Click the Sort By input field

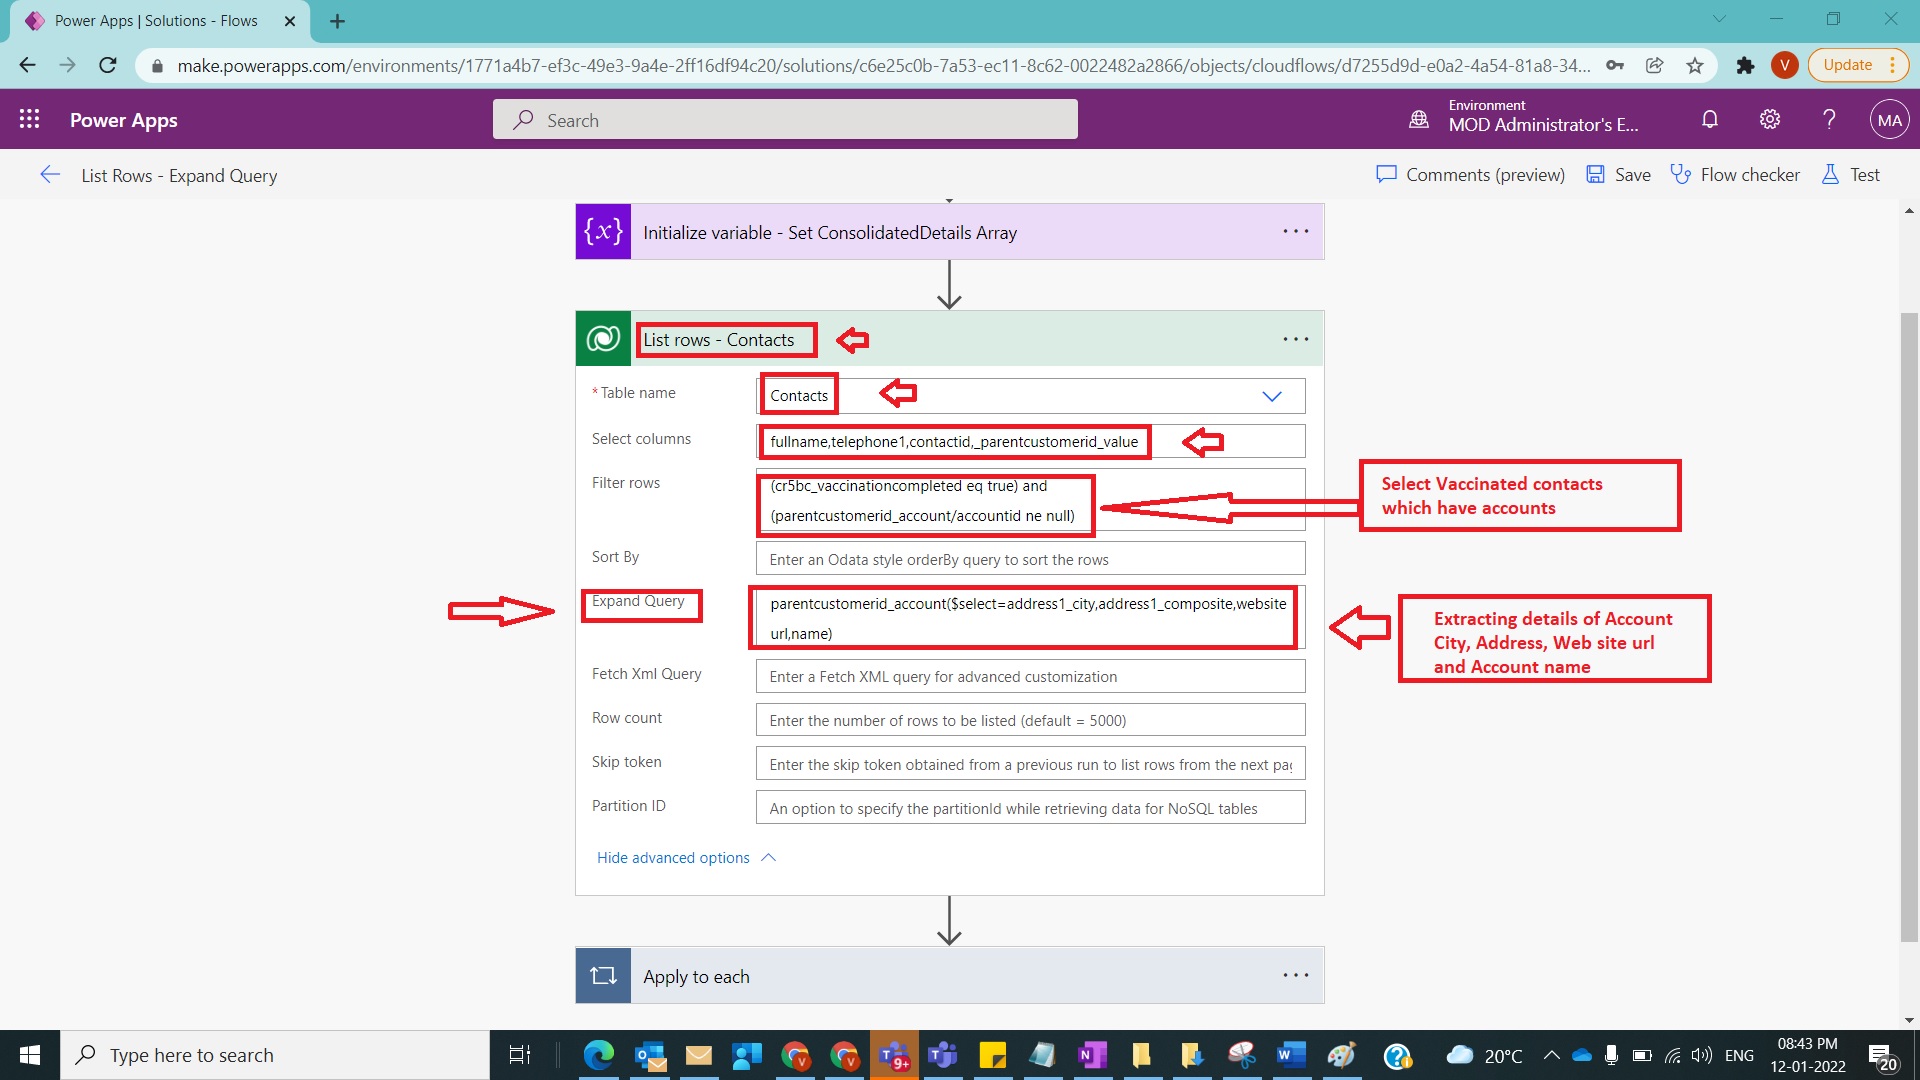point(1030,559)
